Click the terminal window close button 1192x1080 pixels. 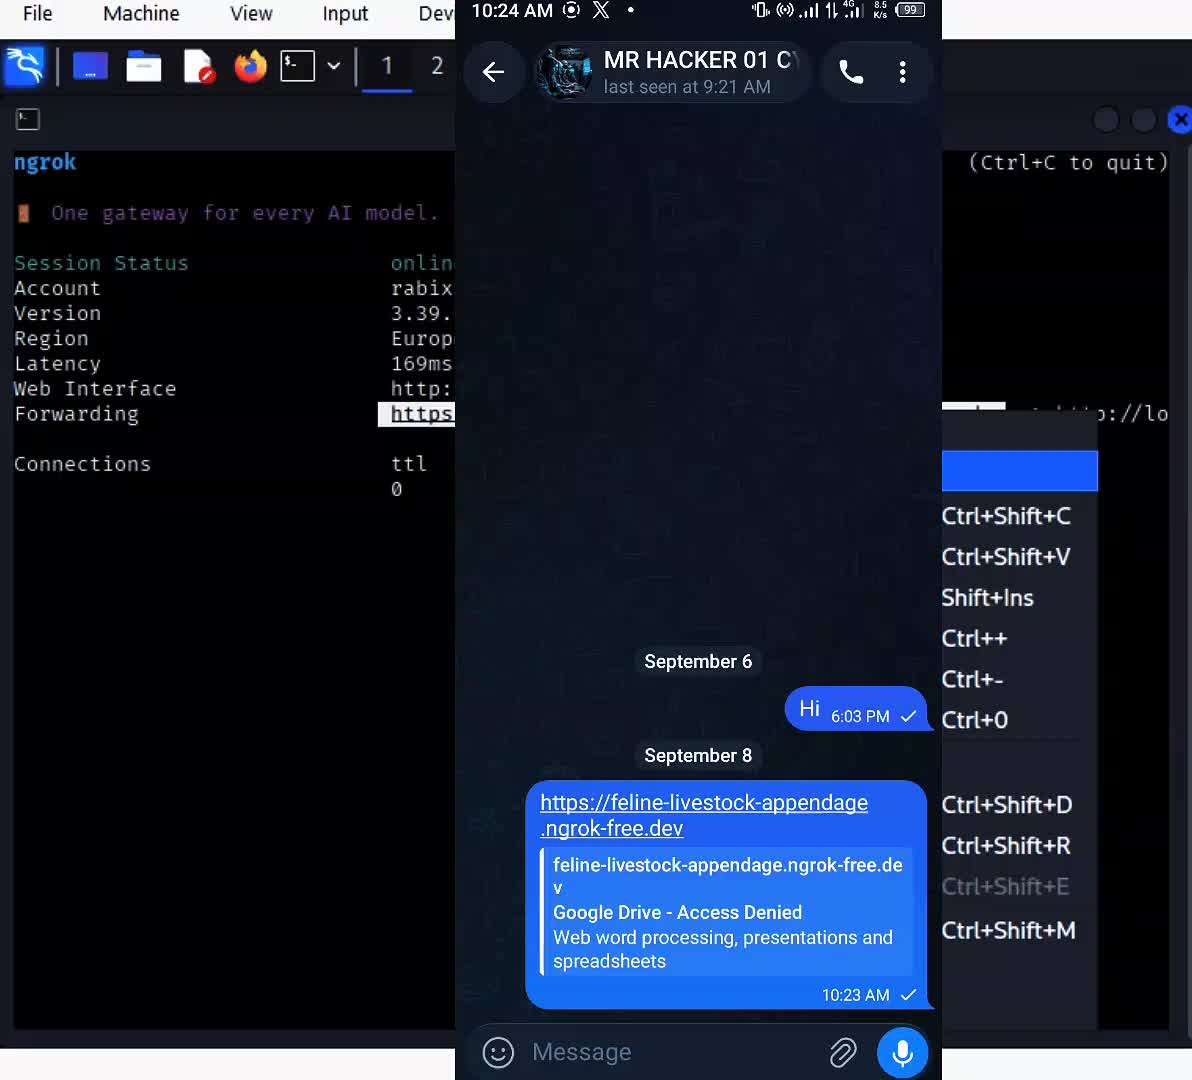(x=1181, y=119)
